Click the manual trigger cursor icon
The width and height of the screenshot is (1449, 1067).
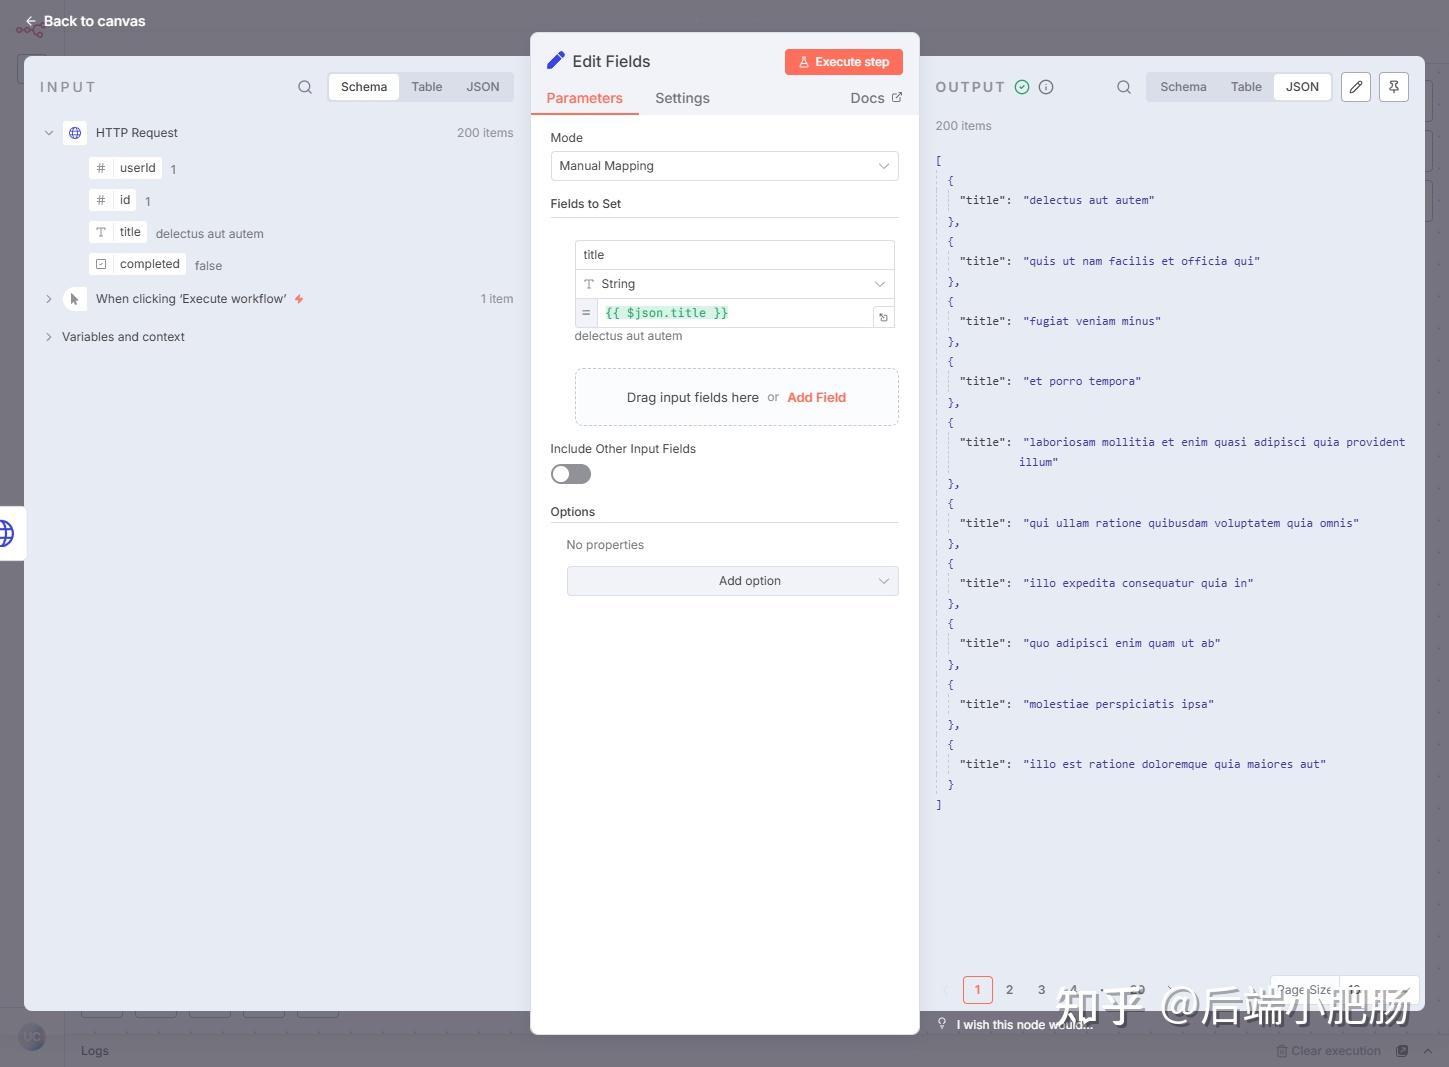pos(75,299)
